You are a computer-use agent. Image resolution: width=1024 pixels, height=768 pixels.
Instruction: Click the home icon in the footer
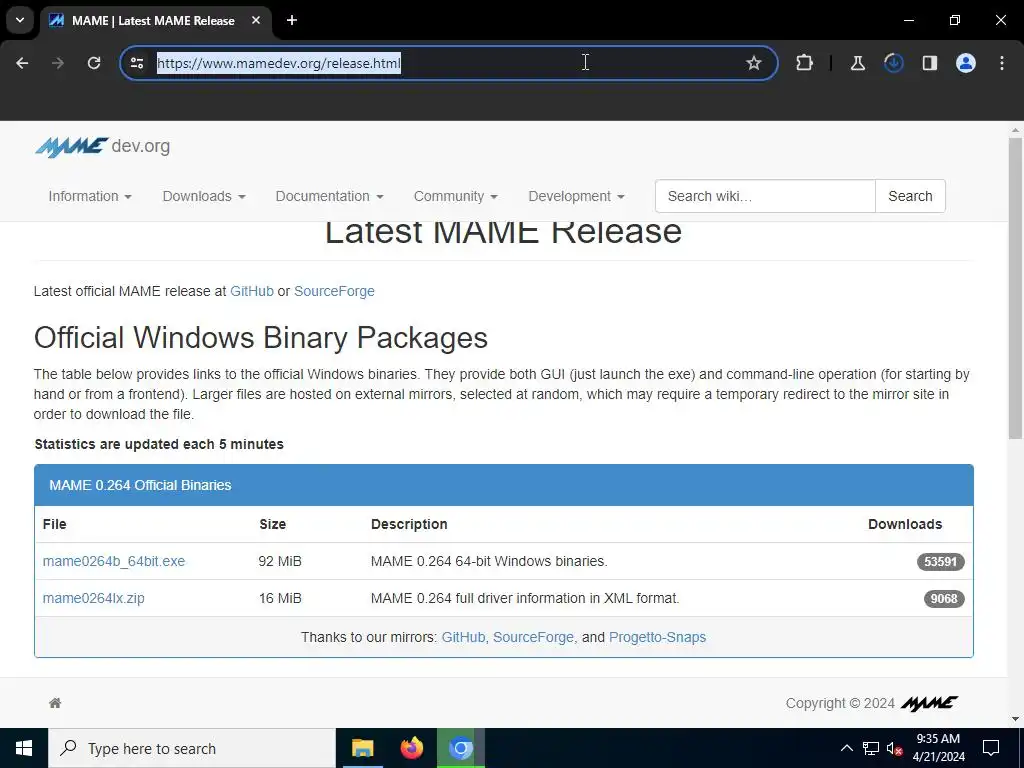point(55,703)
